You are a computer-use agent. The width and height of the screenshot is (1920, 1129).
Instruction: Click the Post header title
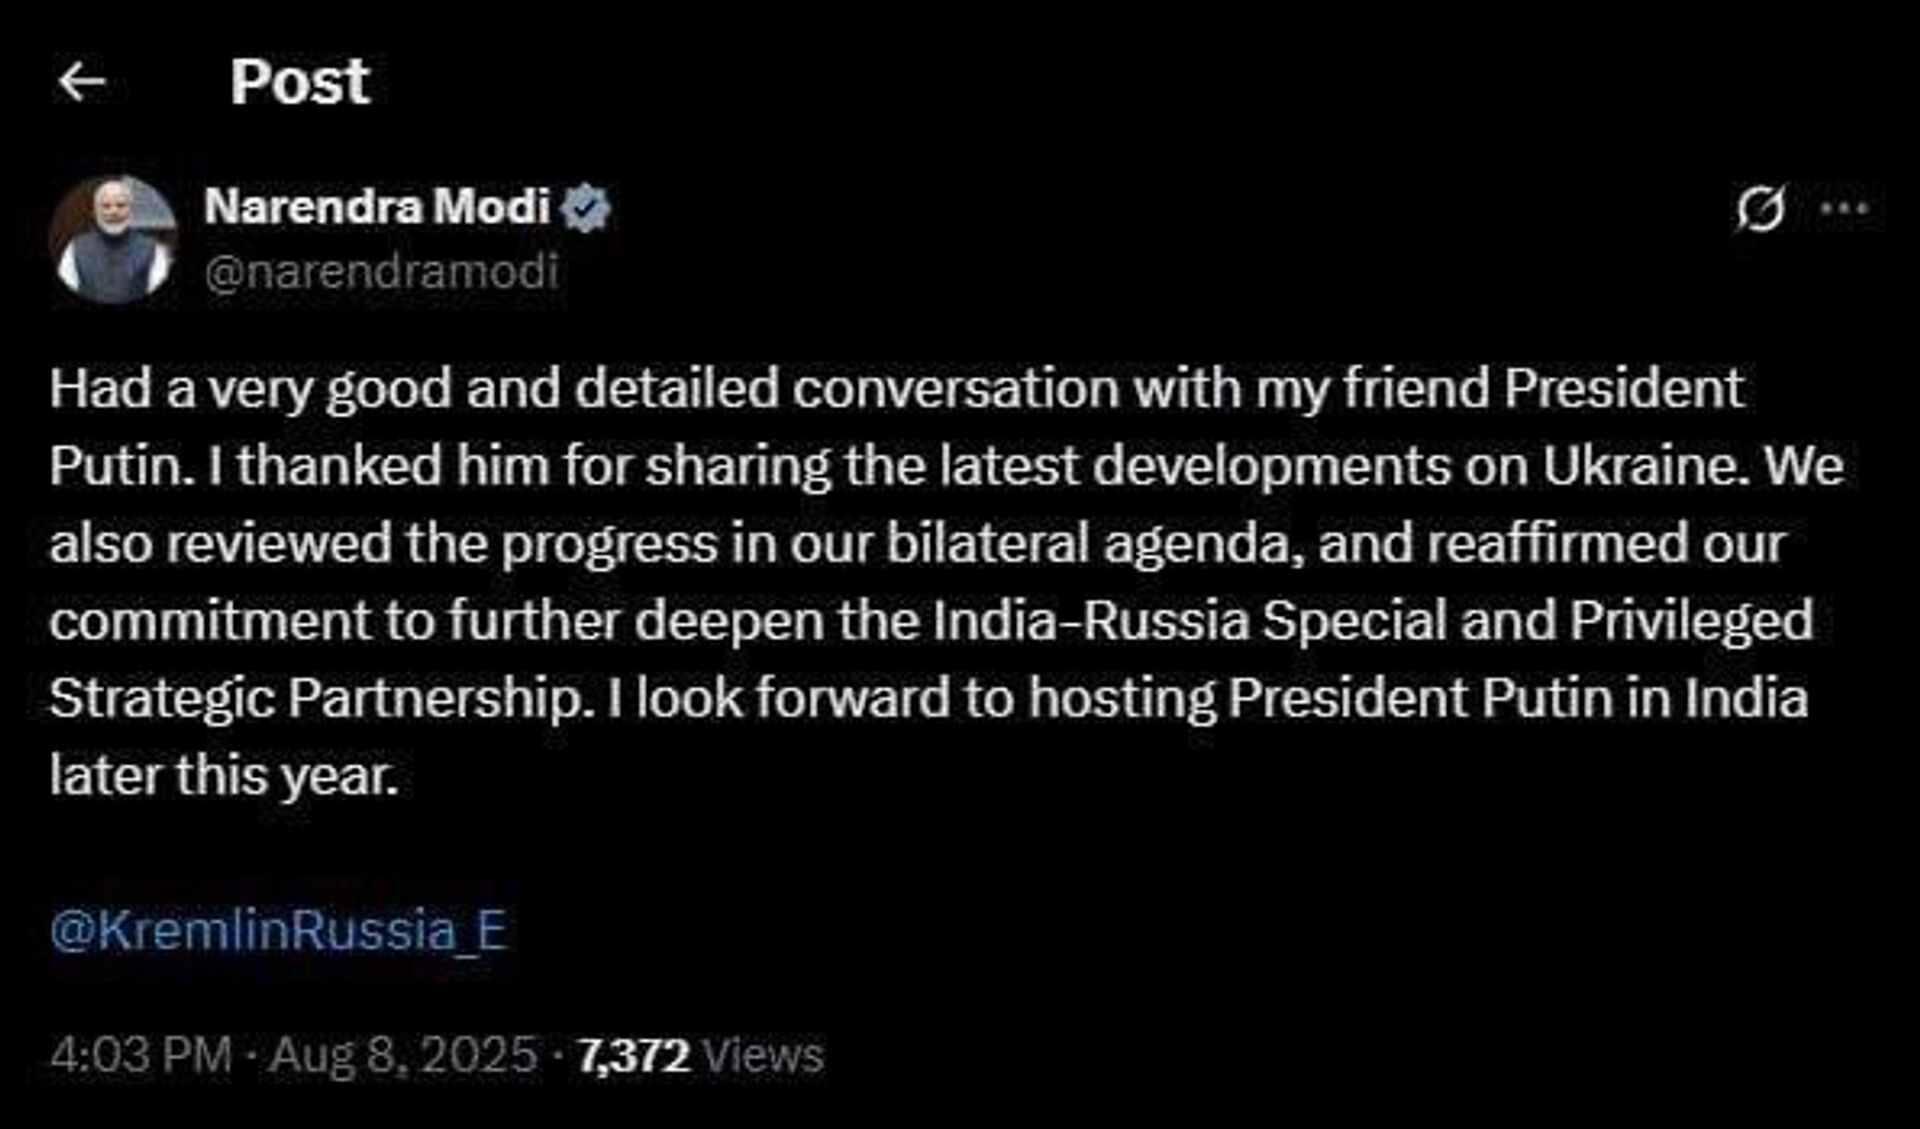[300, 81]
